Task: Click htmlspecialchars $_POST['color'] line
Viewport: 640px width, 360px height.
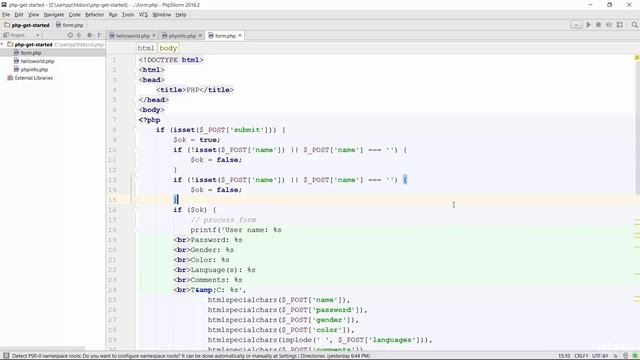Action: 281,330
